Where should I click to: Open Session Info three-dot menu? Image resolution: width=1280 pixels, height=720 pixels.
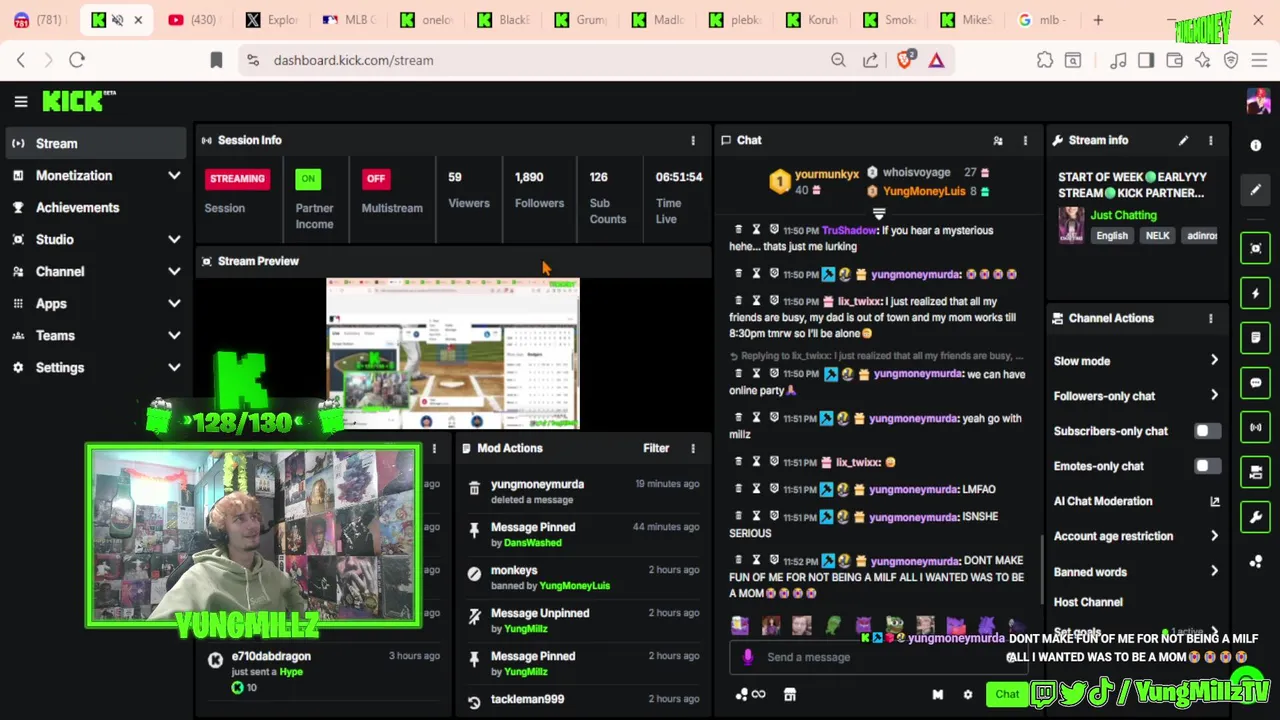tap(692, 140)
